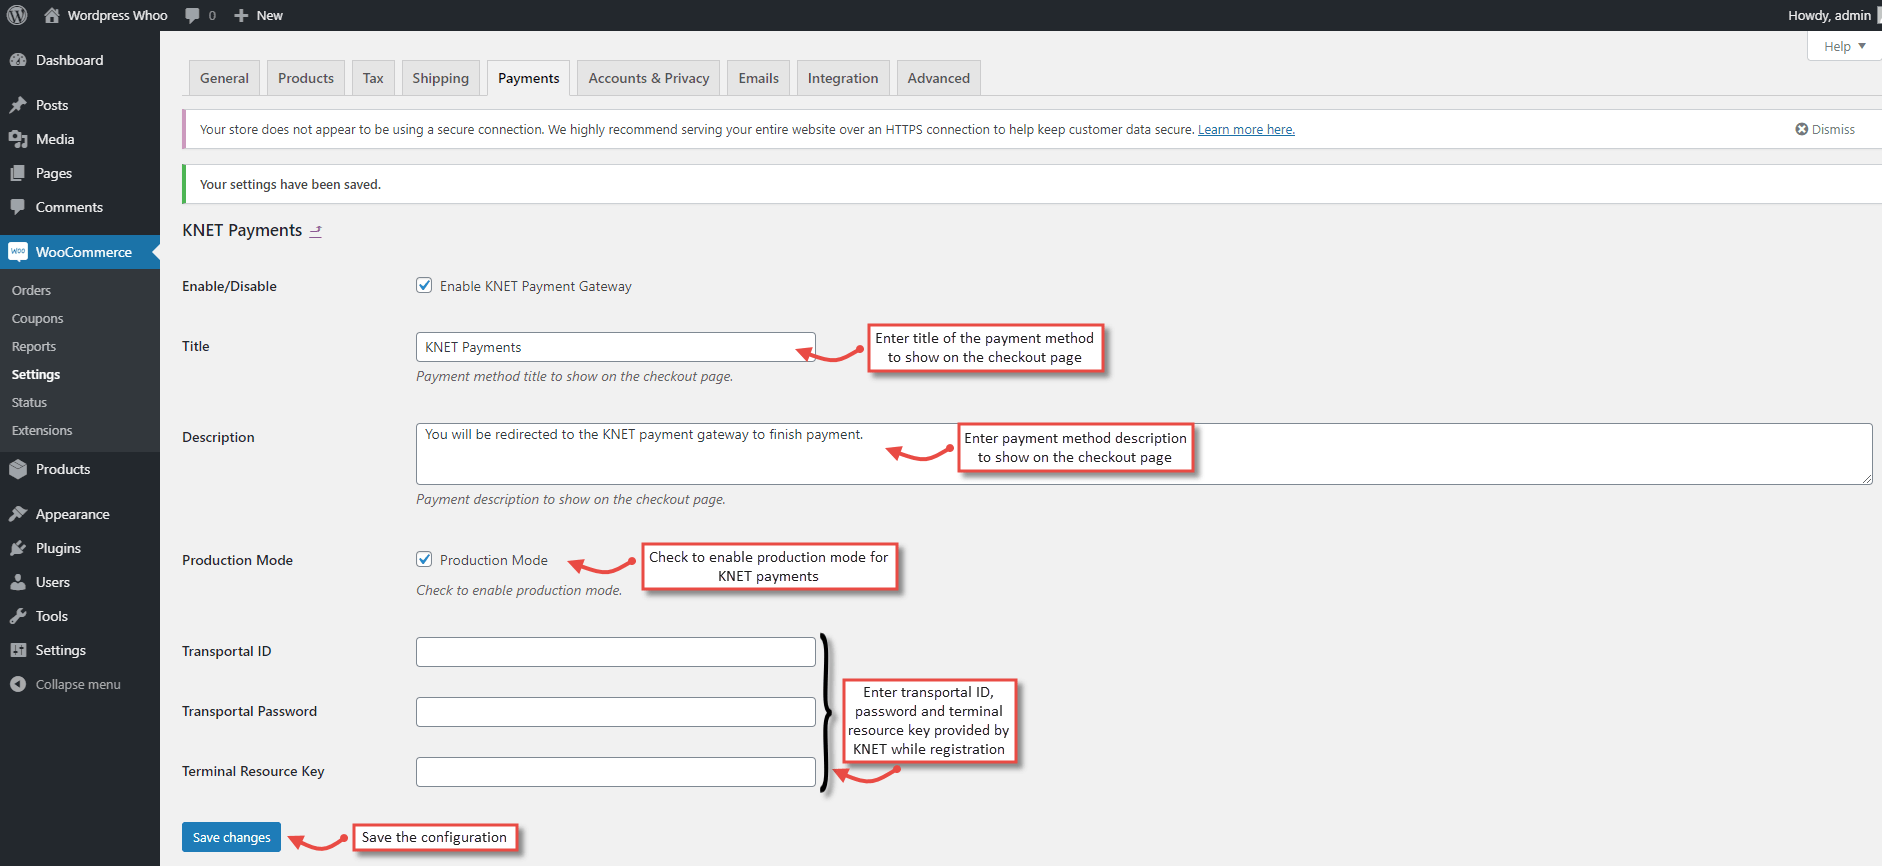Open the Howdy, admin account menu
This screenshot has width=1882, height=866.
1829,15
